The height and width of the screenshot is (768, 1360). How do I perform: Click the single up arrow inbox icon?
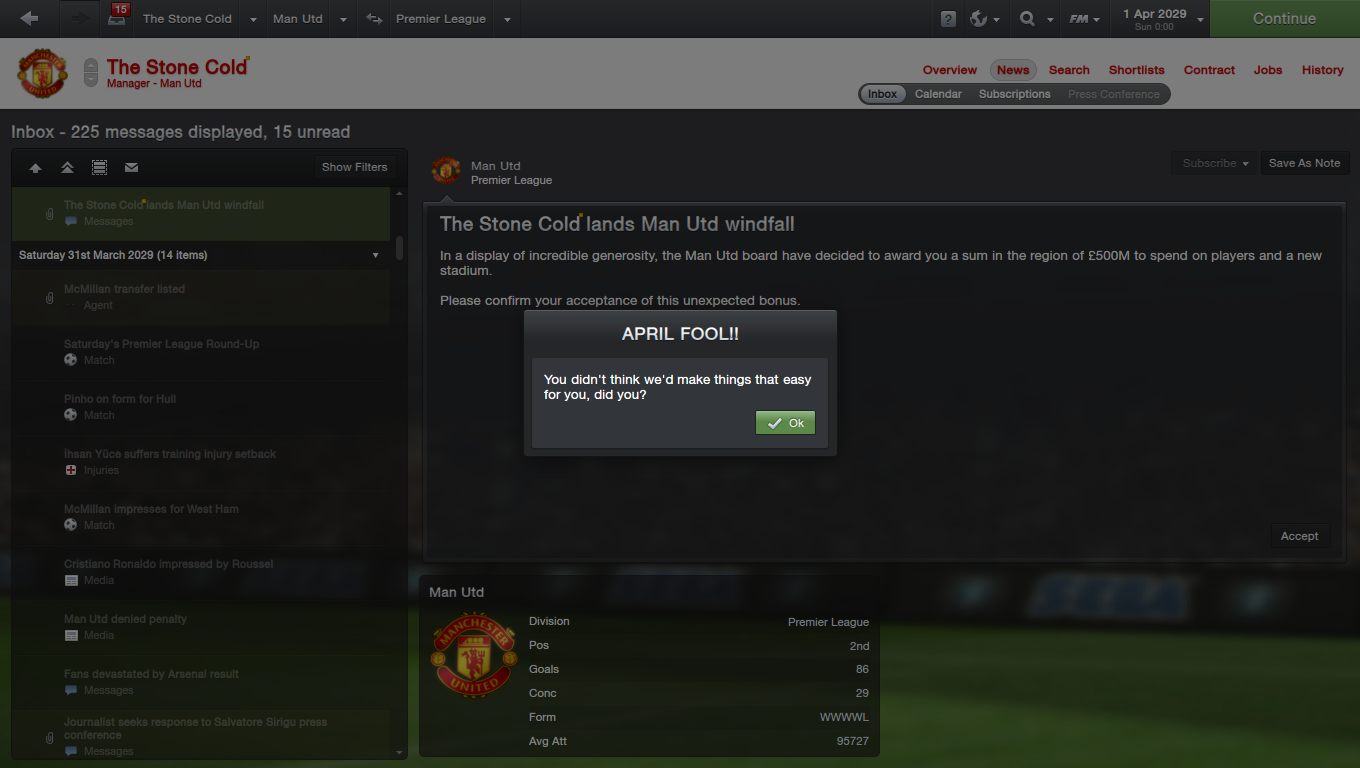[x=35, y=168]
